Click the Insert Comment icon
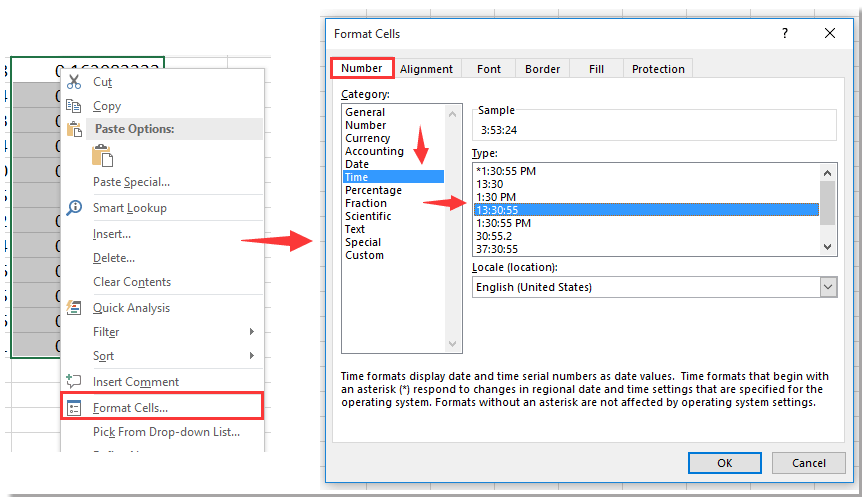This screenshot has height=497, width=862. click(x=74, y=382)
